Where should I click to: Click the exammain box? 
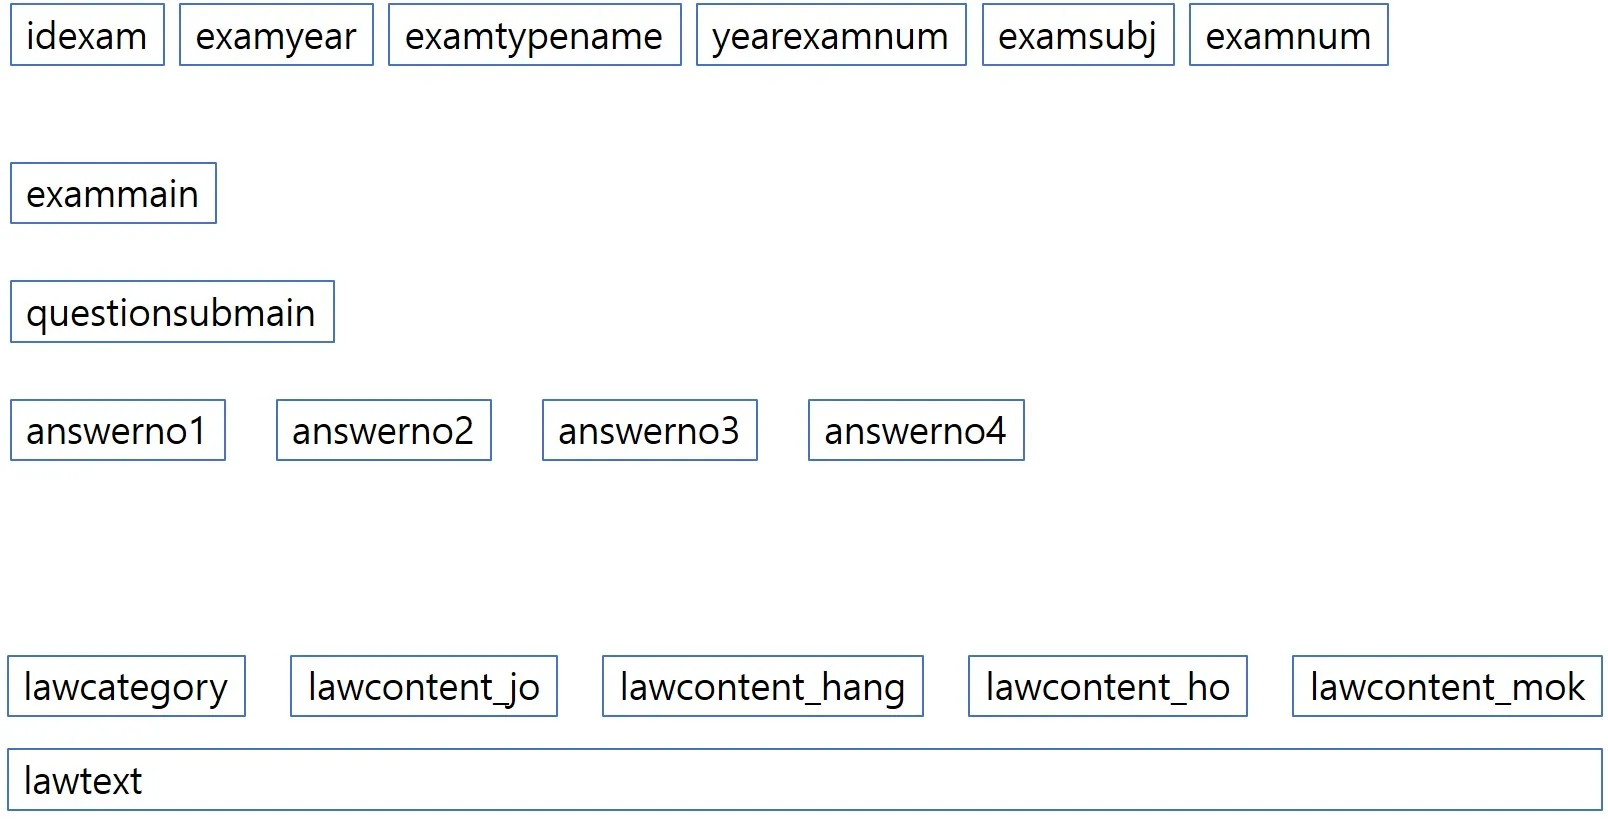pos(113,194)
